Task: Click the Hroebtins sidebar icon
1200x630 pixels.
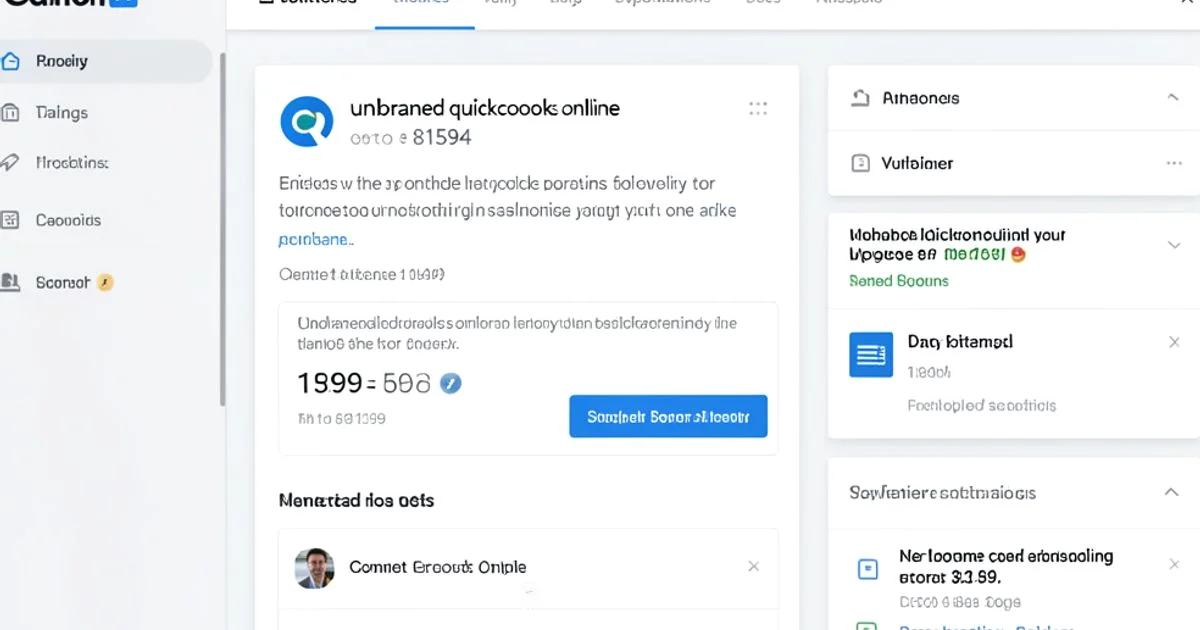Action: [x=11, y=162]
